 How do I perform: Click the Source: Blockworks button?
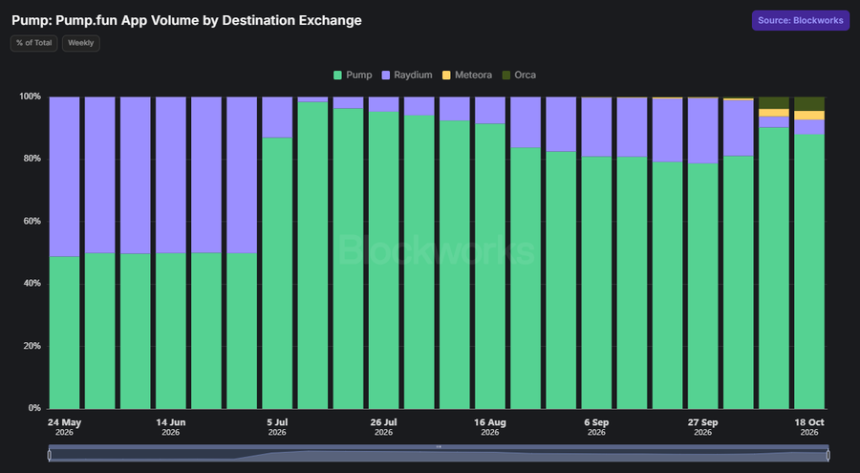(800, 20)
